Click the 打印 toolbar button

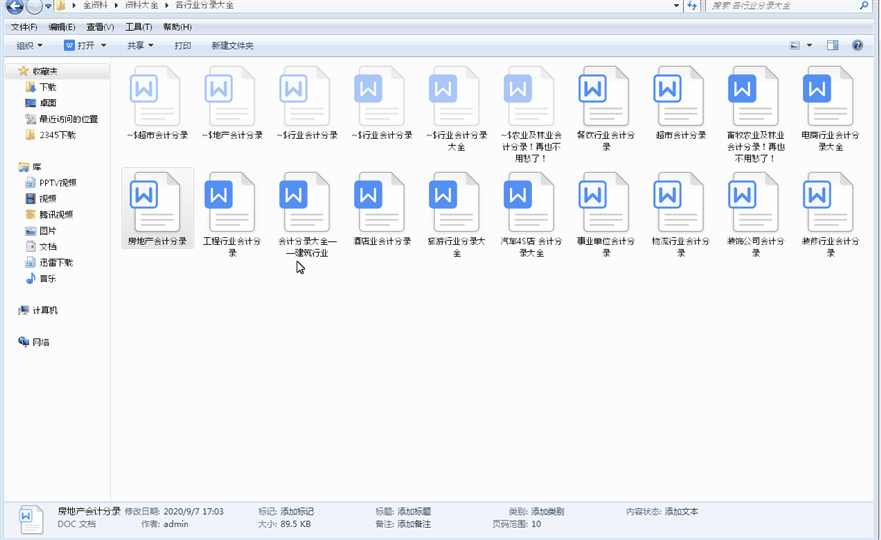click(183, 46)
